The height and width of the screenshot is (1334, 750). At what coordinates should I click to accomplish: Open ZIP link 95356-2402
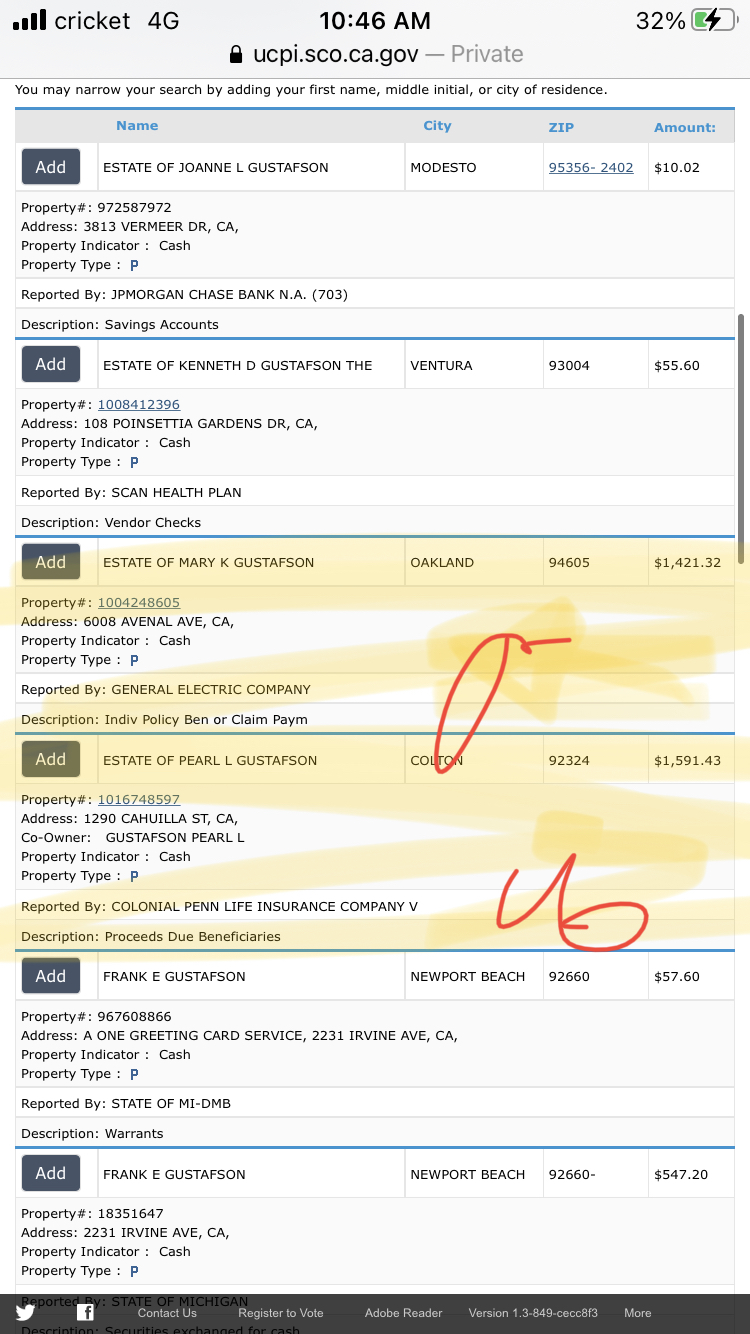(591, 167)
